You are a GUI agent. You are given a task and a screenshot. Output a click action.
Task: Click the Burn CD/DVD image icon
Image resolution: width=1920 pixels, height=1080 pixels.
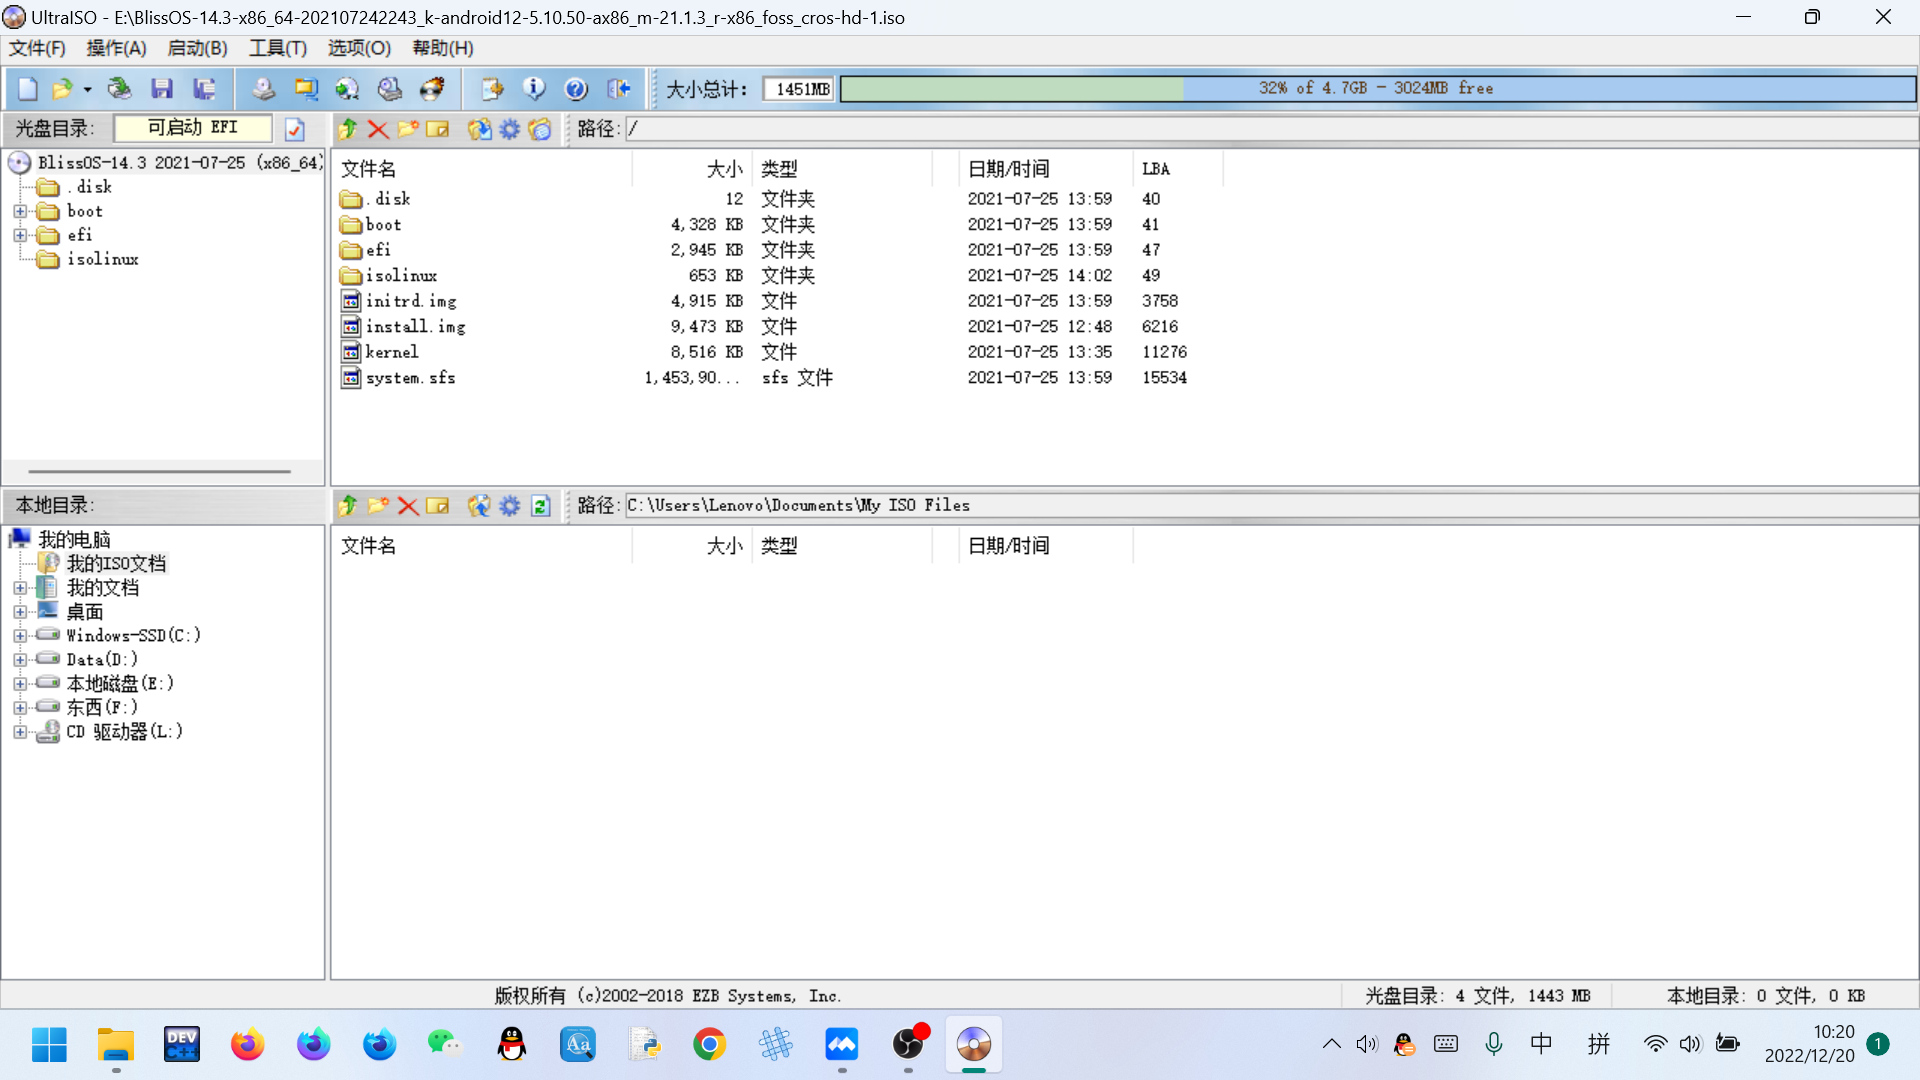tap(432, 89)
